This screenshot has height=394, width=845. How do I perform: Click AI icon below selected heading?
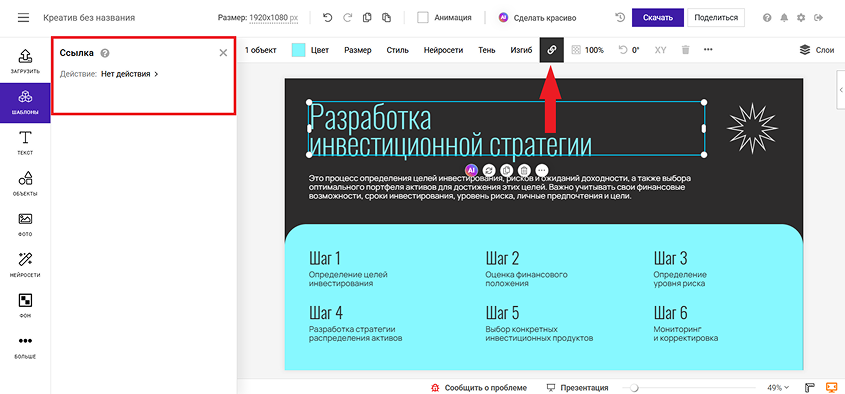pyautogui.click(x=472, y=170)
